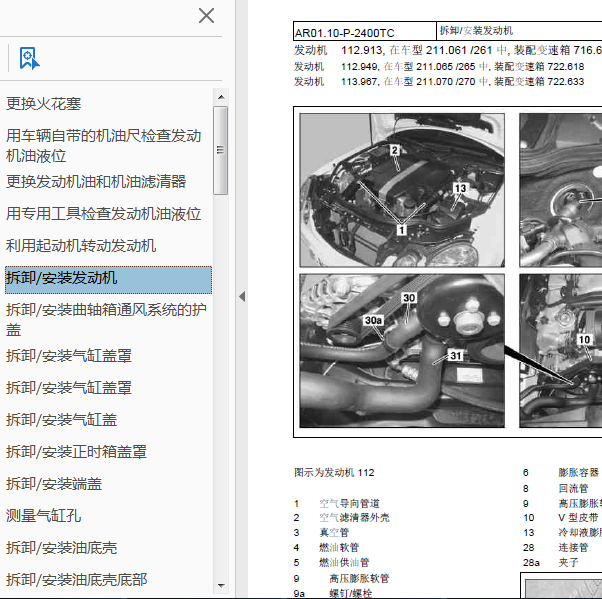Click the bookmark list scrollbar thumb

point(221,151)
